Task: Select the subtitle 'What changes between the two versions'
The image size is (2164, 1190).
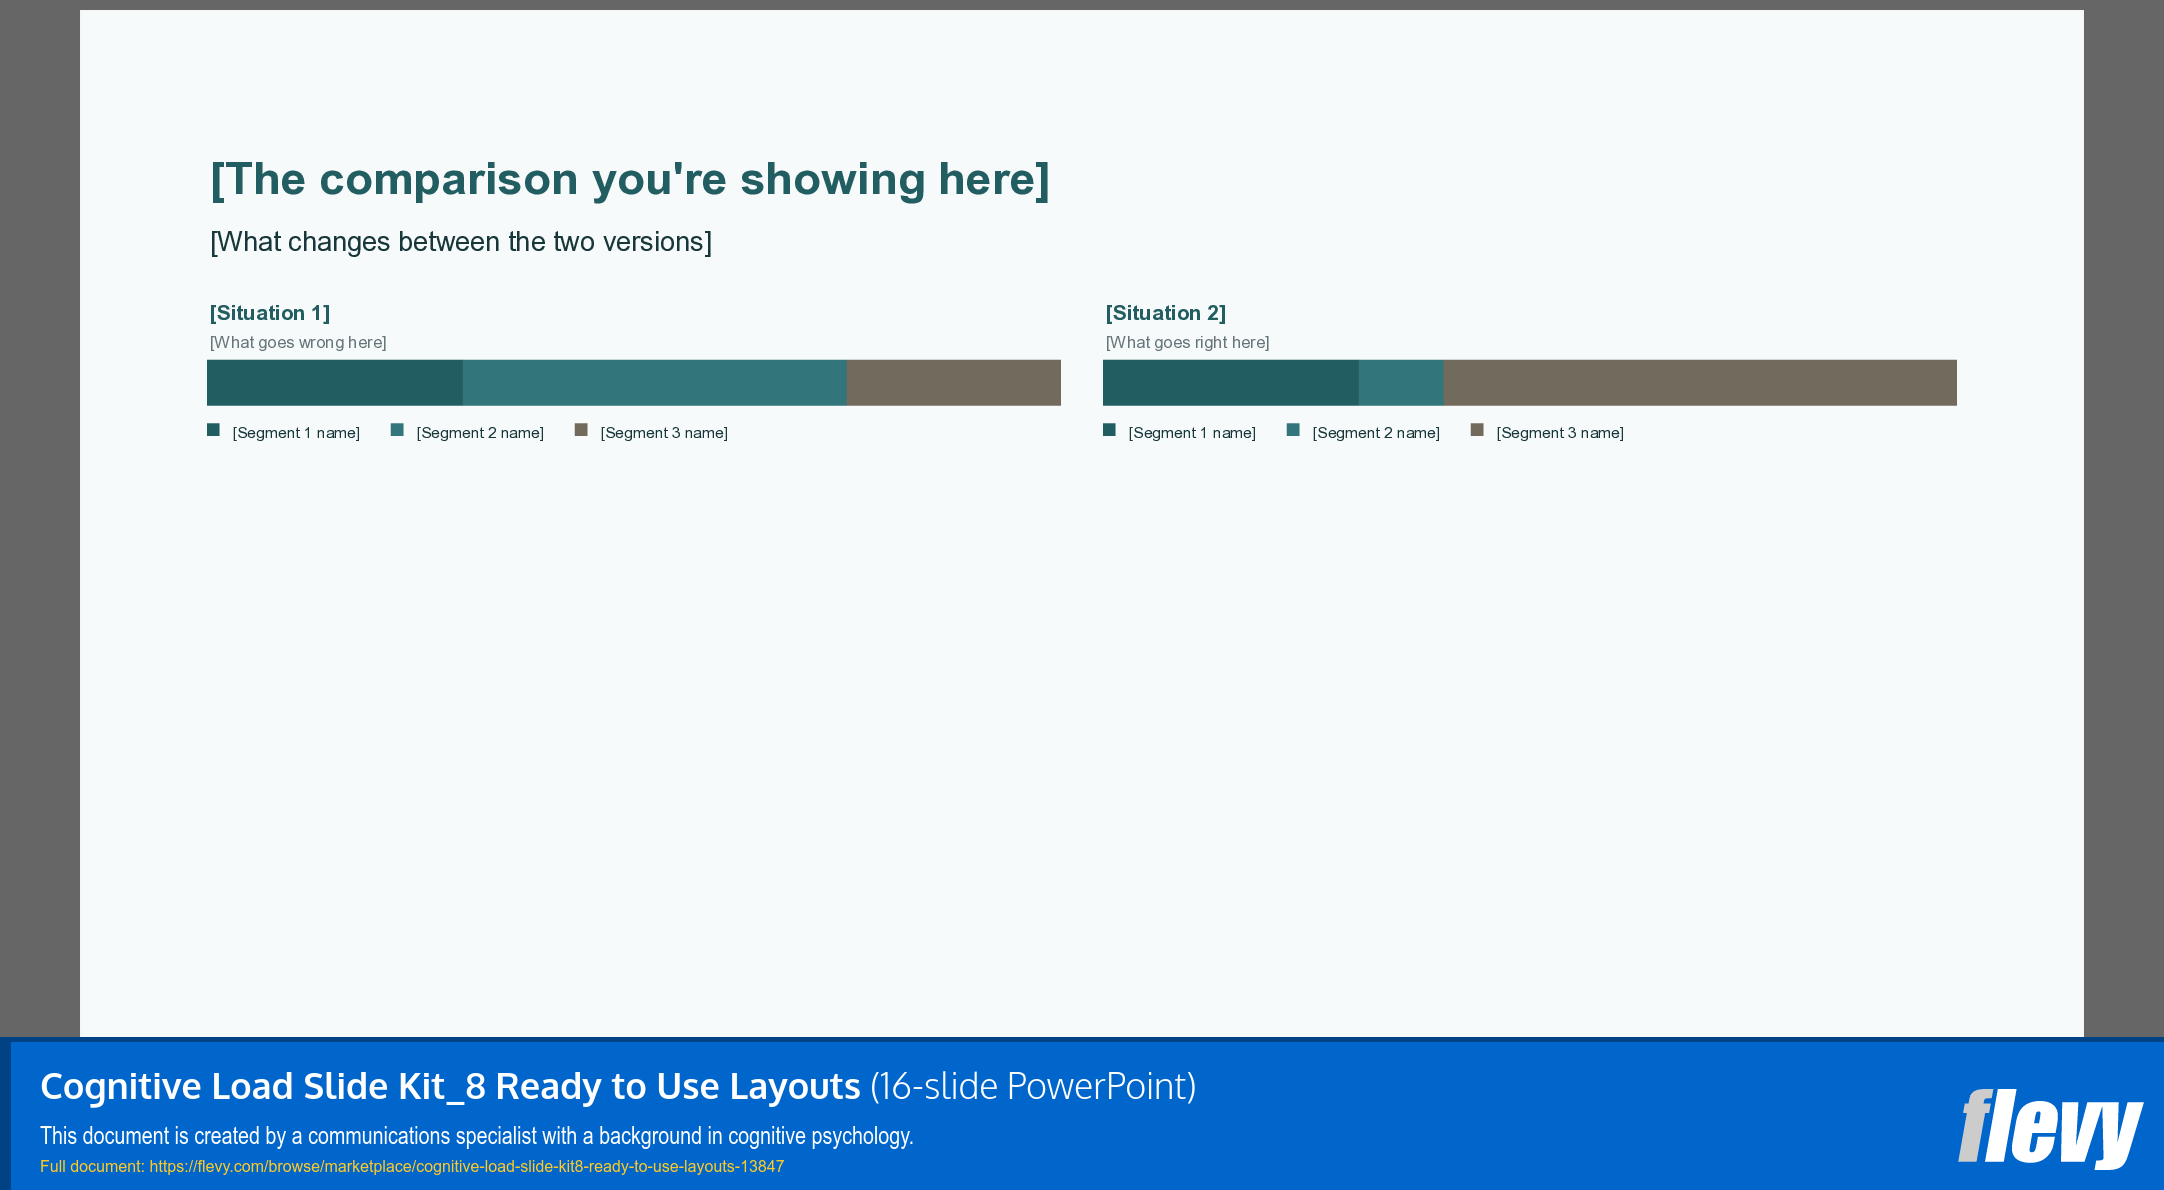Action: tap(461, 242)
